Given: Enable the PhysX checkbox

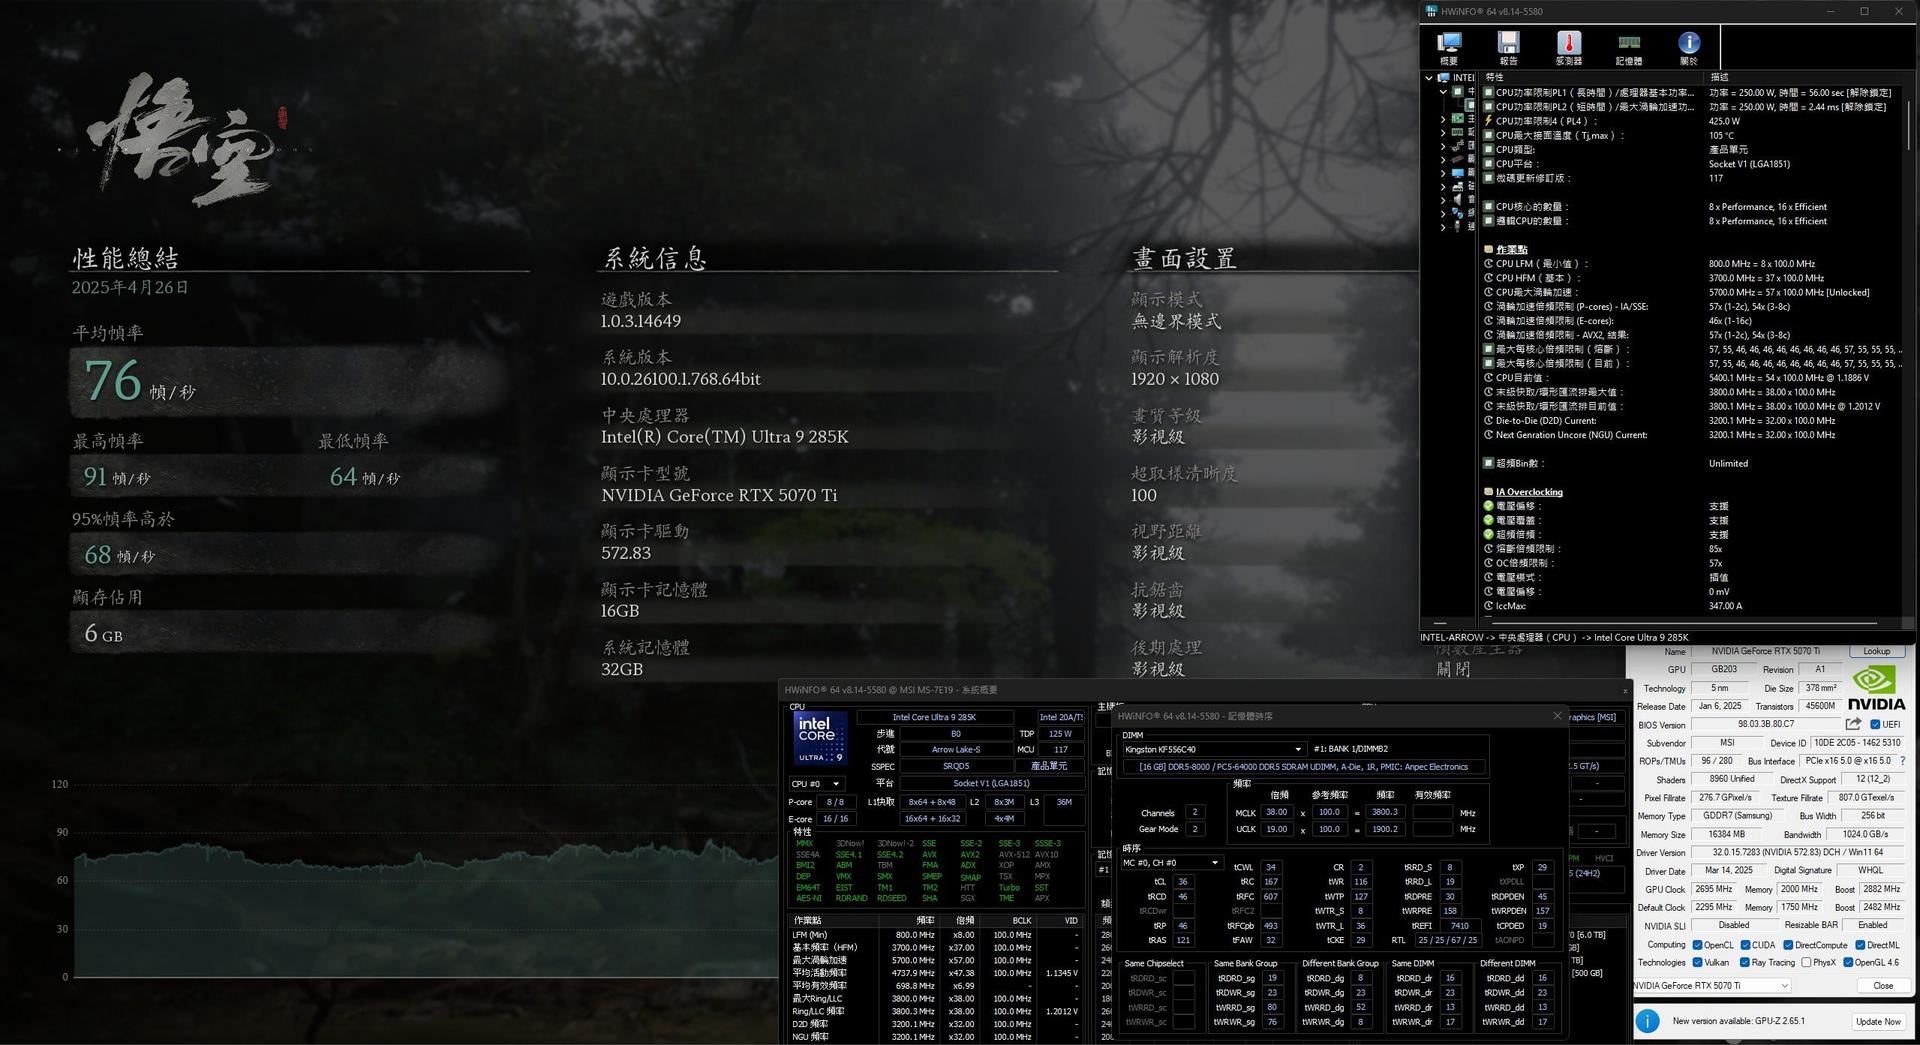Looking at the screenshot, I should click(x=1806, y=963).
